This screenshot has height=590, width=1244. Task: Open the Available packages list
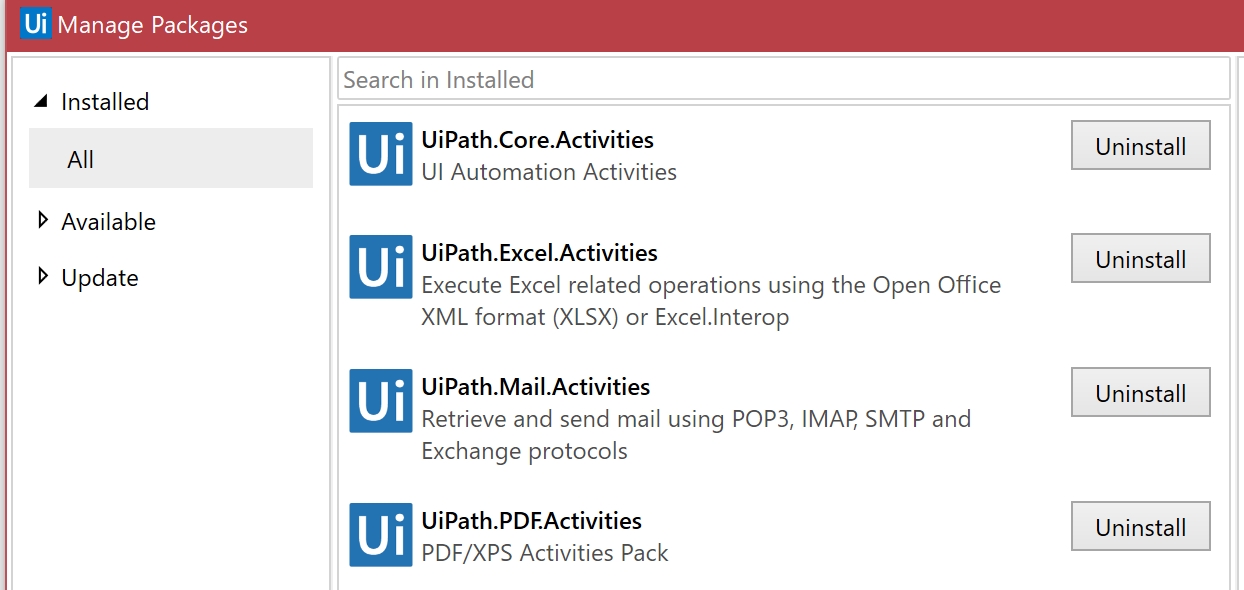tap(109, 221)
